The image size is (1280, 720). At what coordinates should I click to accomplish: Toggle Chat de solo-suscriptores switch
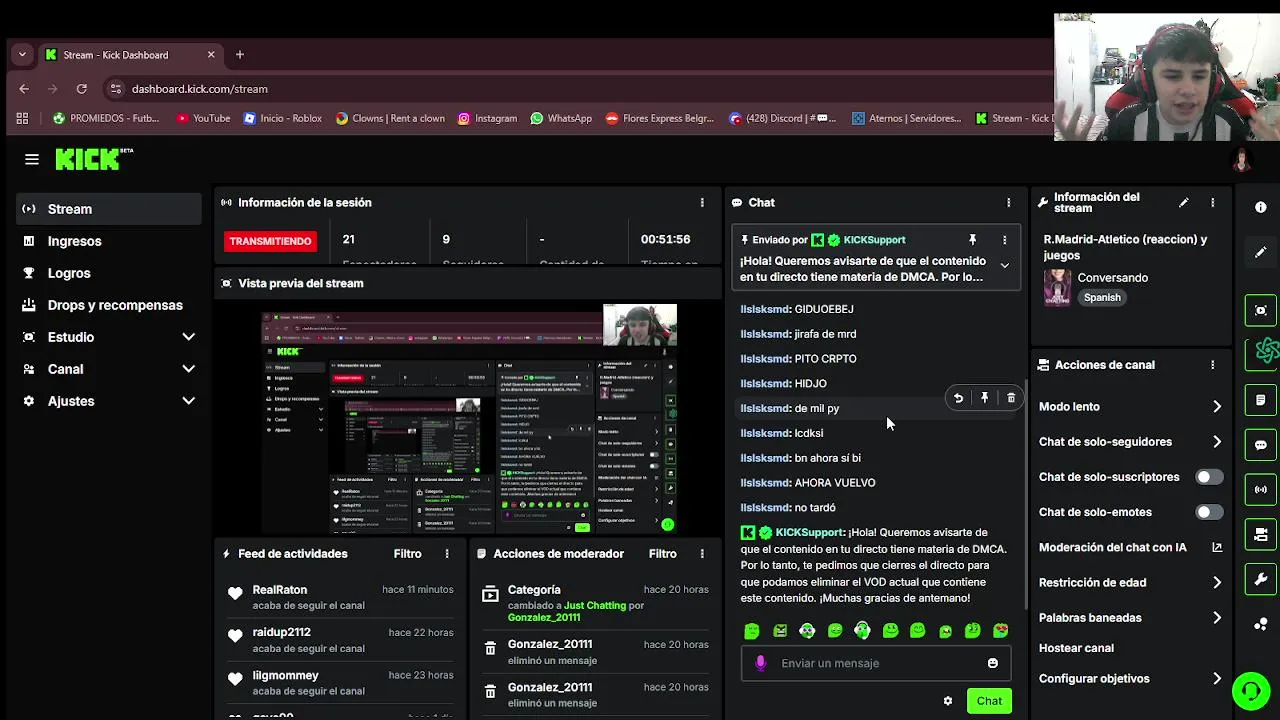coord(1209,477)
